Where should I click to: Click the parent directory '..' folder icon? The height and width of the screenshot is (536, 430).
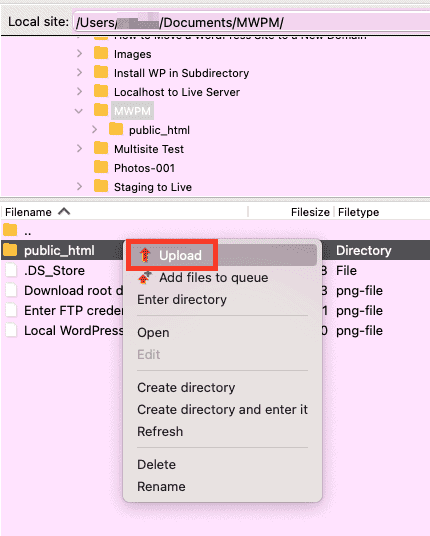pyautogui.click(x=10, y=230)
